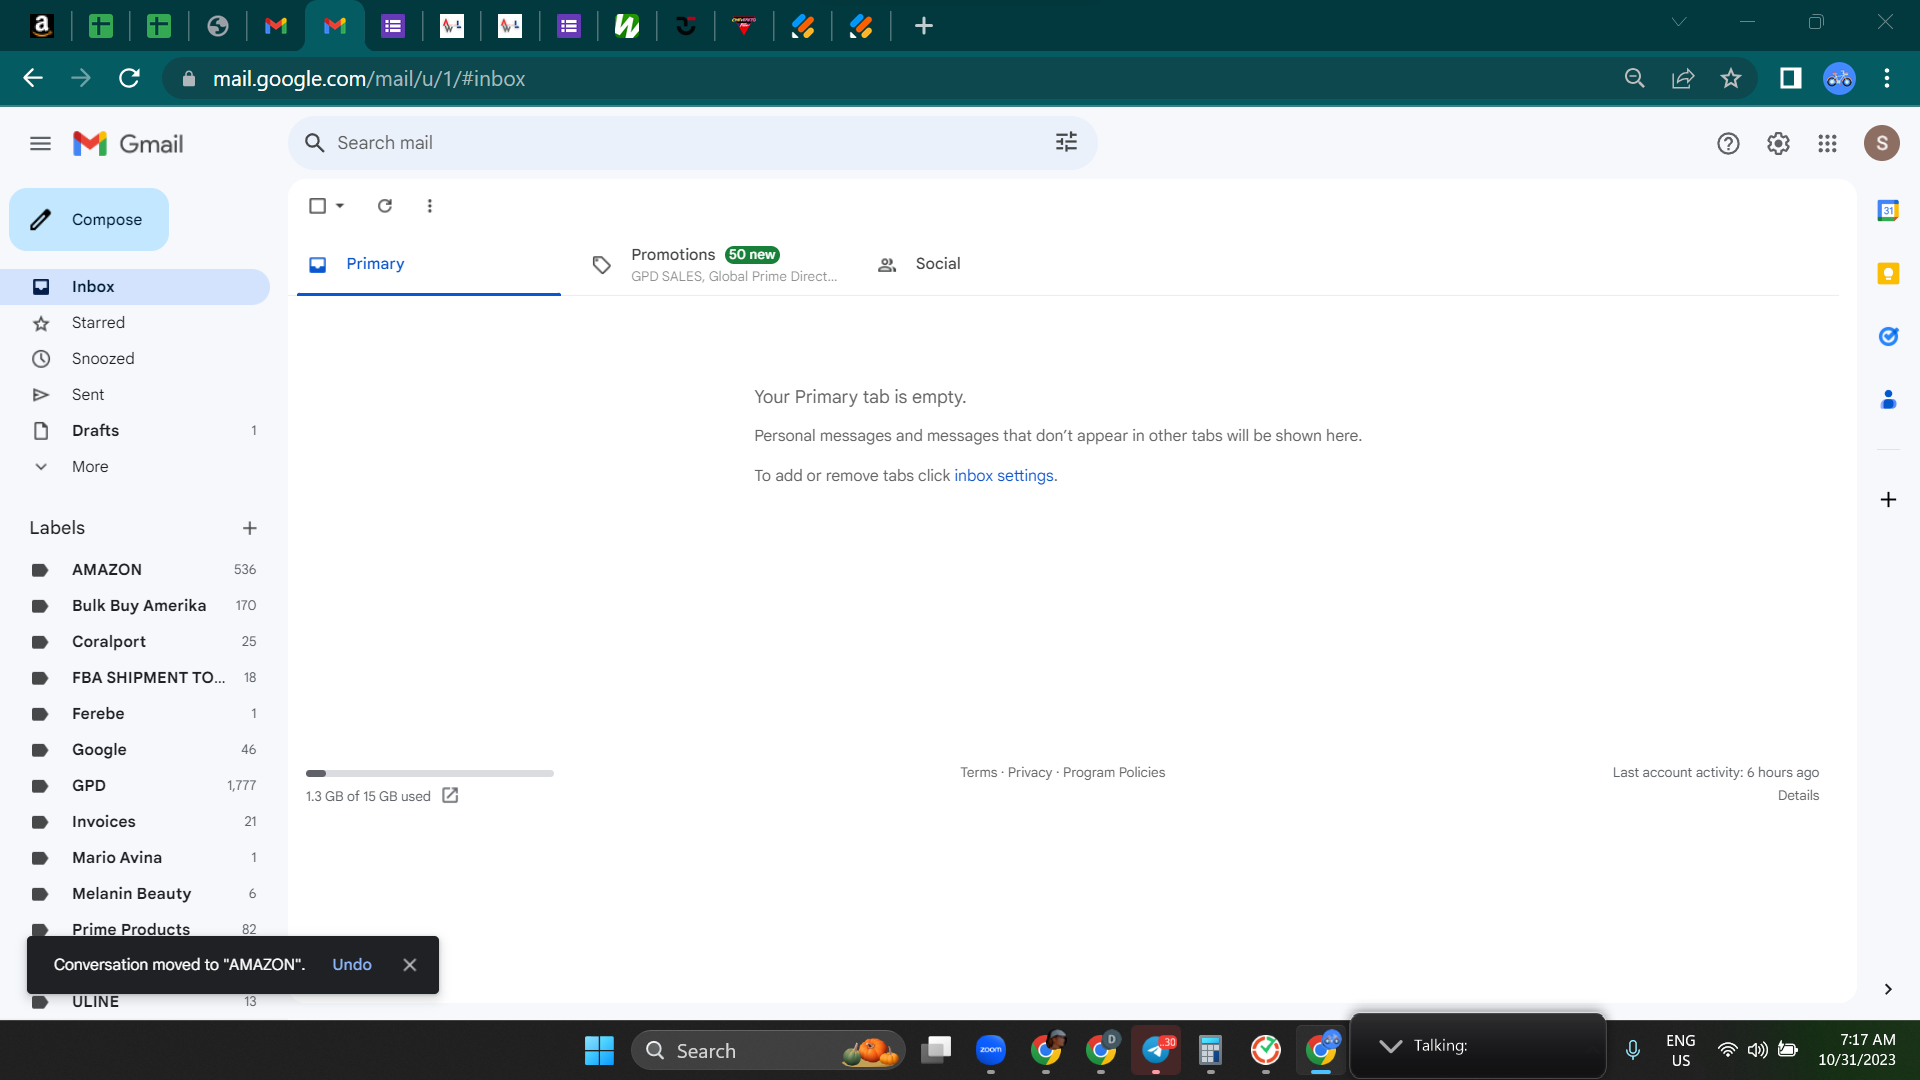
Task: Open the More options three-dot toolbar menu
Action: [x=430, y=206]
